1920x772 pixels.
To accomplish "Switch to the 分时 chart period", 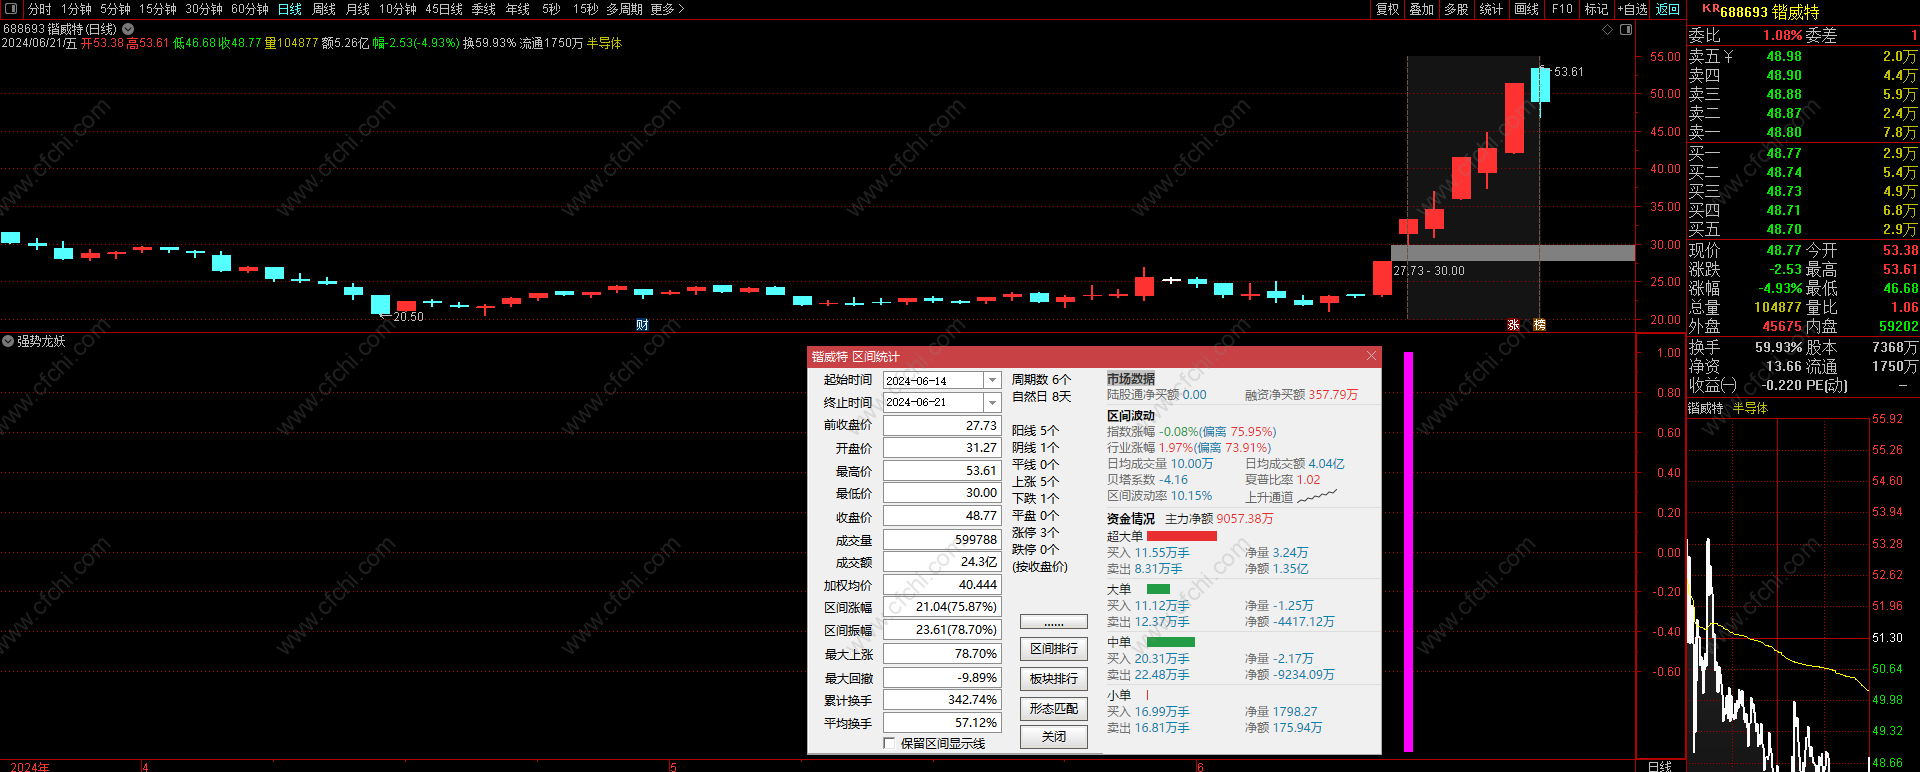I will click(40, 9).
